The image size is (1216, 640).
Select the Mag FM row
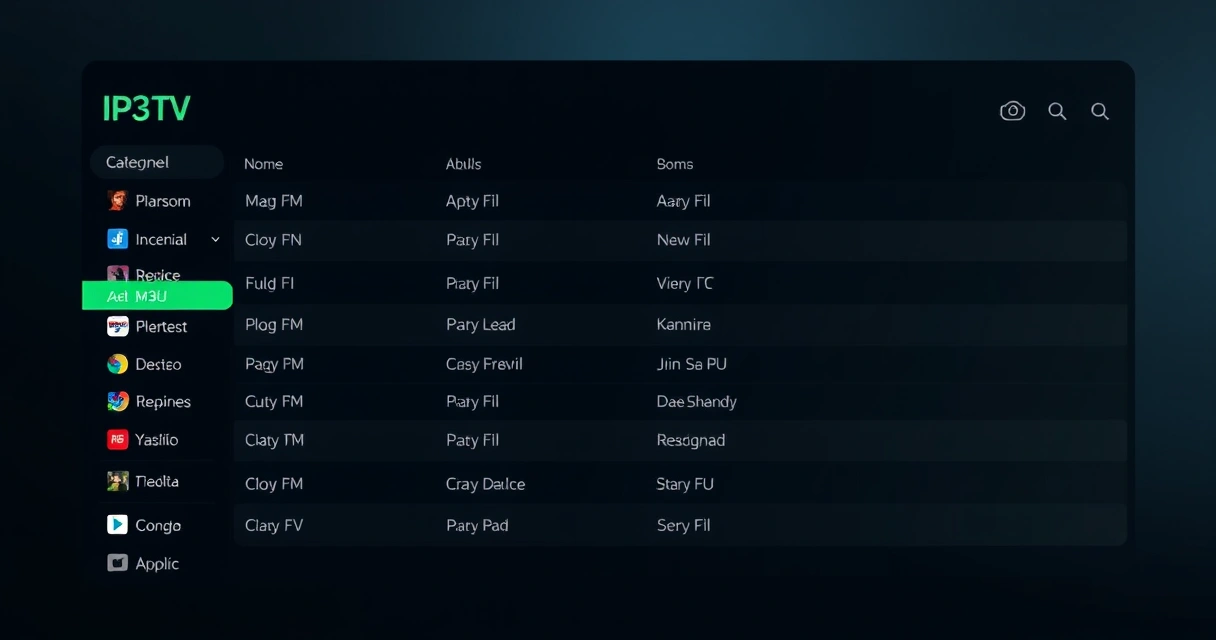pyautogui.click(x=274, y=201)
